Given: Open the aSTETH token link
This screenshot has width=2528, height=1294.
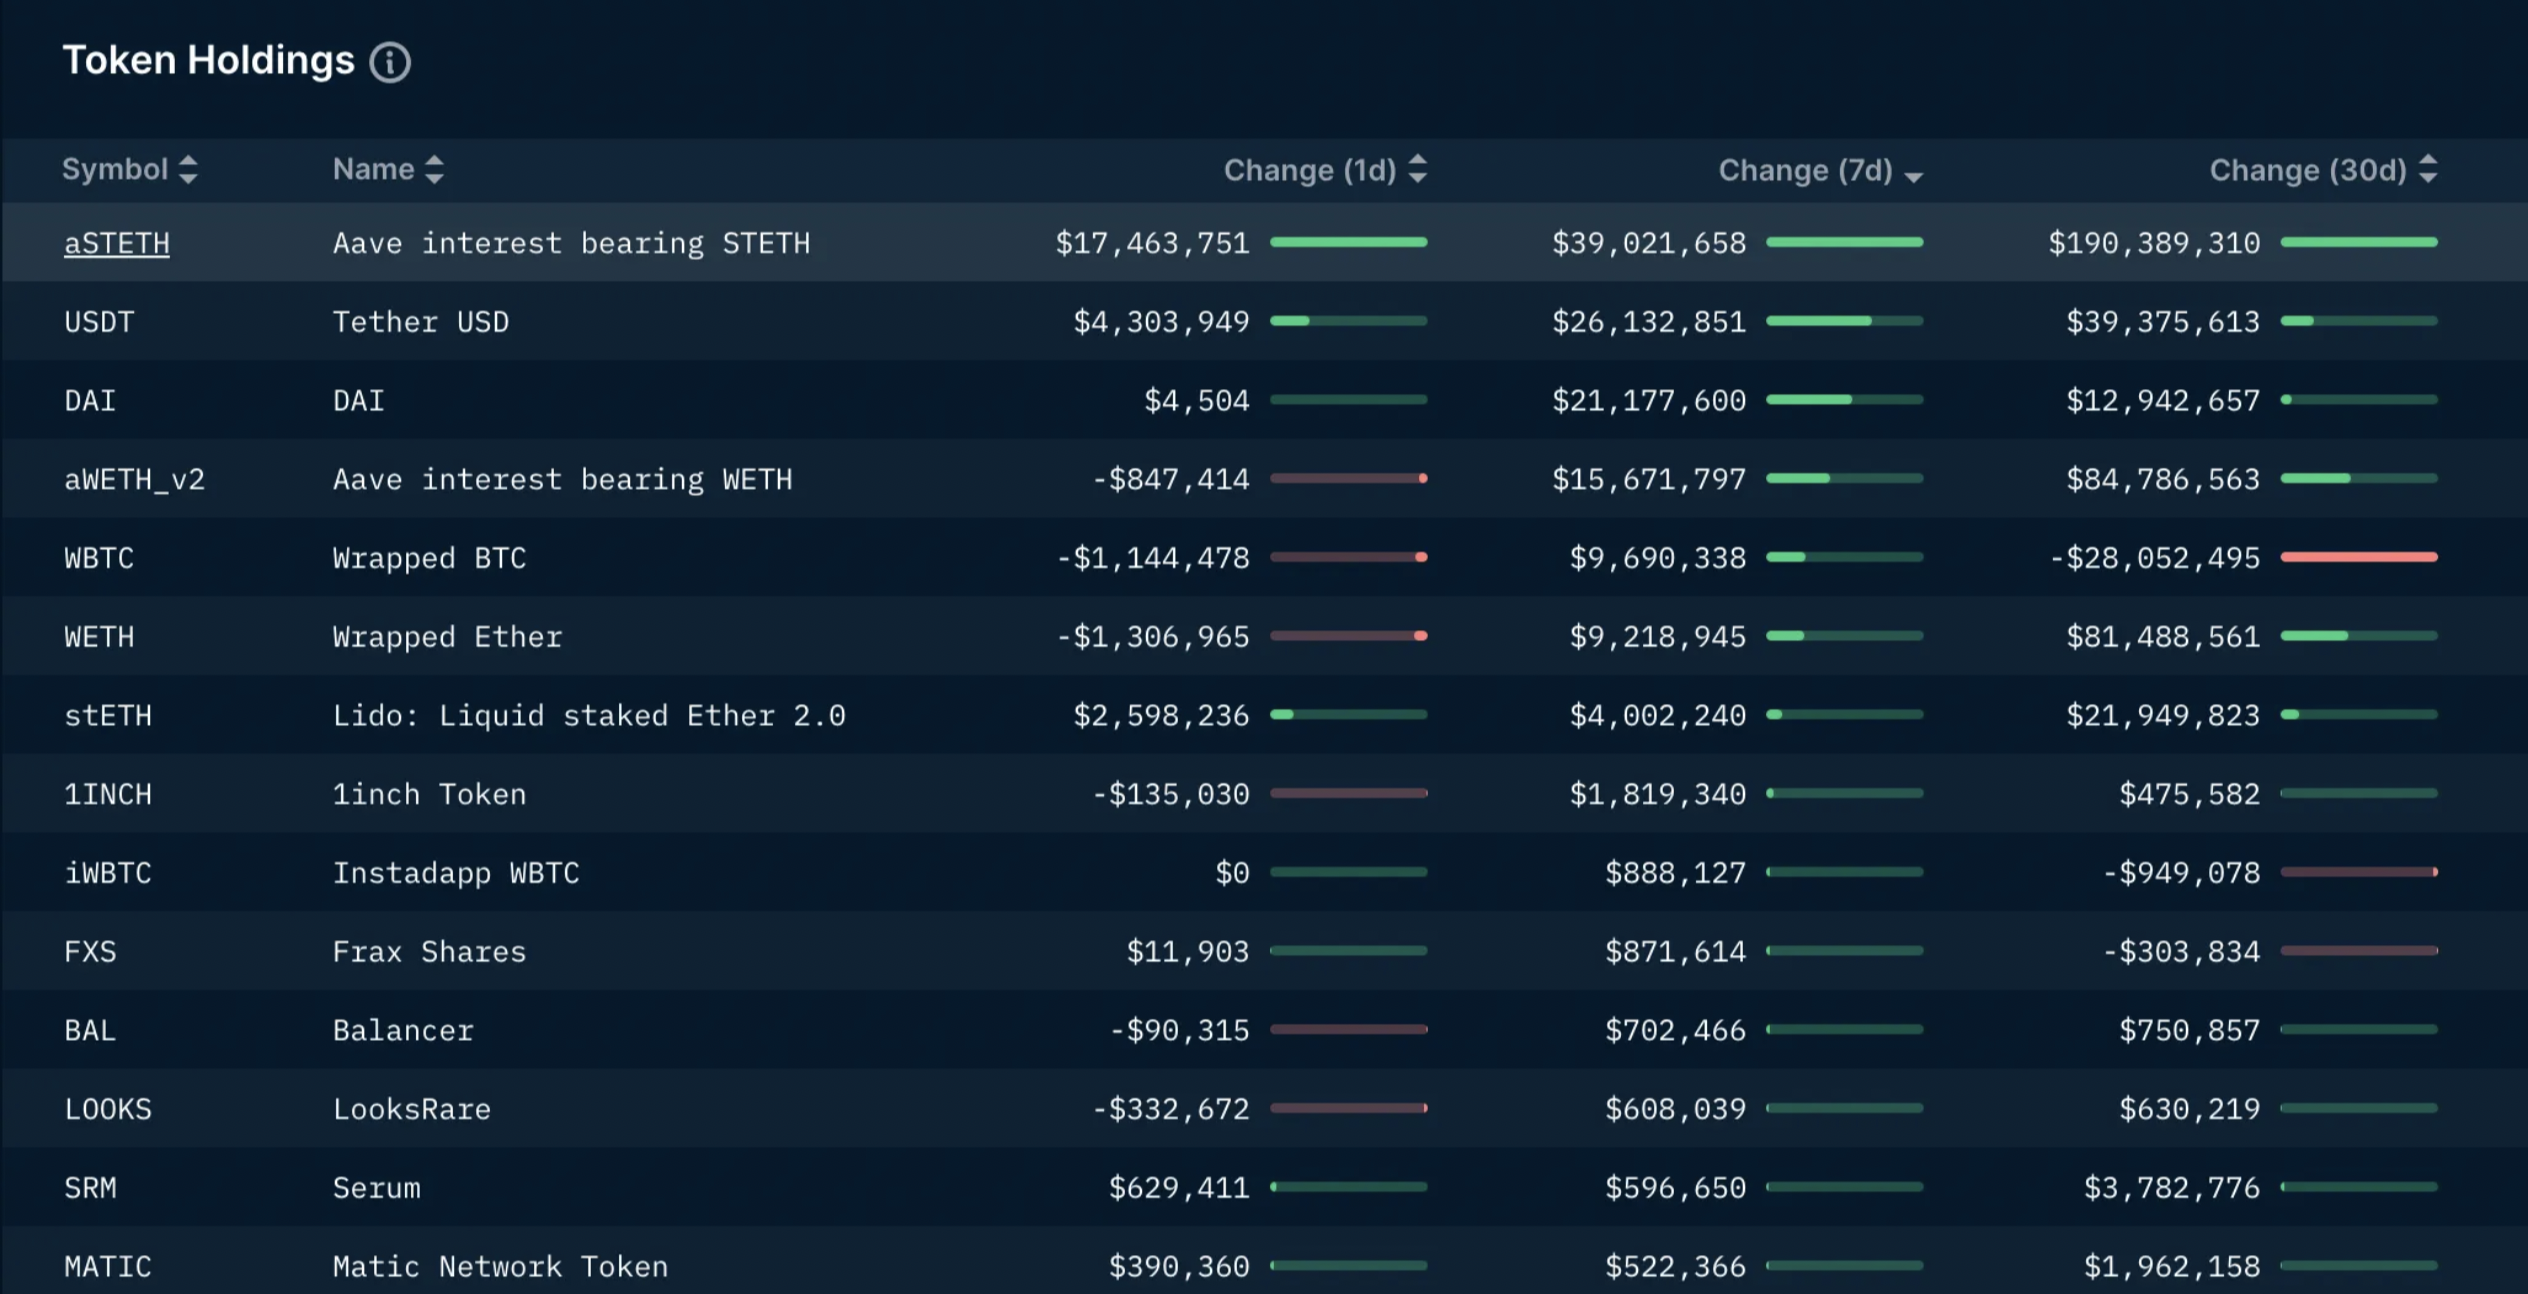Looking at the screenshot, I should 117,243.
